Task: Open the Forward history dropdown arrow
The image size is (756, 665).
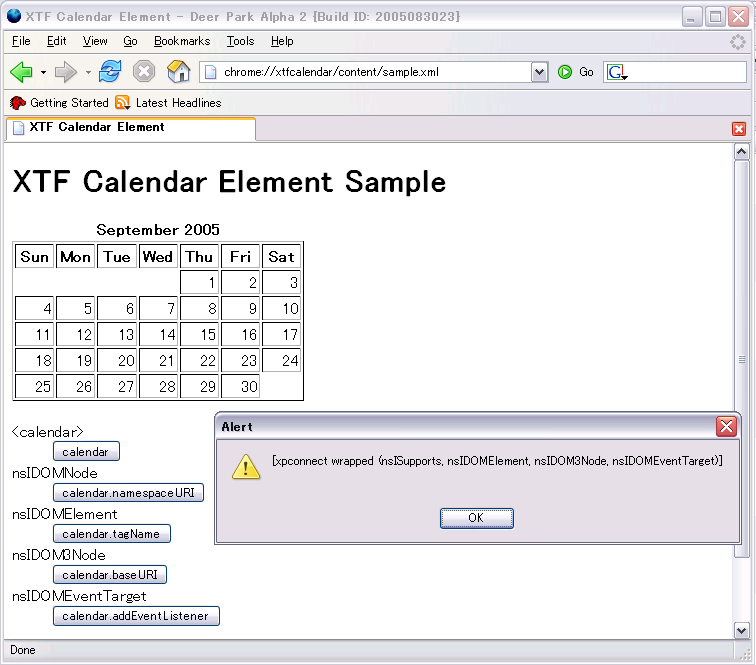Action: 88,73
